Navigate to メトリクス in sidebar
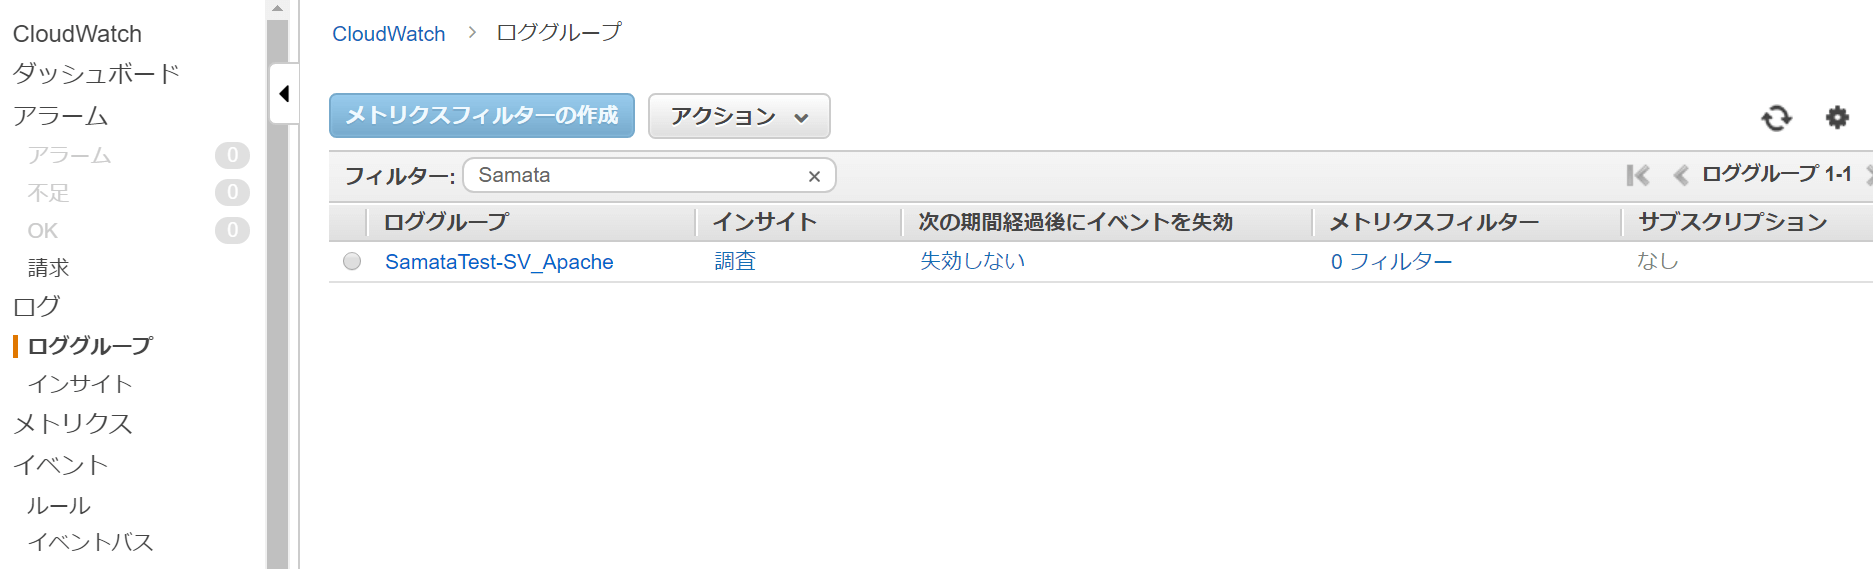This screenshot has height=569, width=1873. pyautogui.click(x=72, y=424)
